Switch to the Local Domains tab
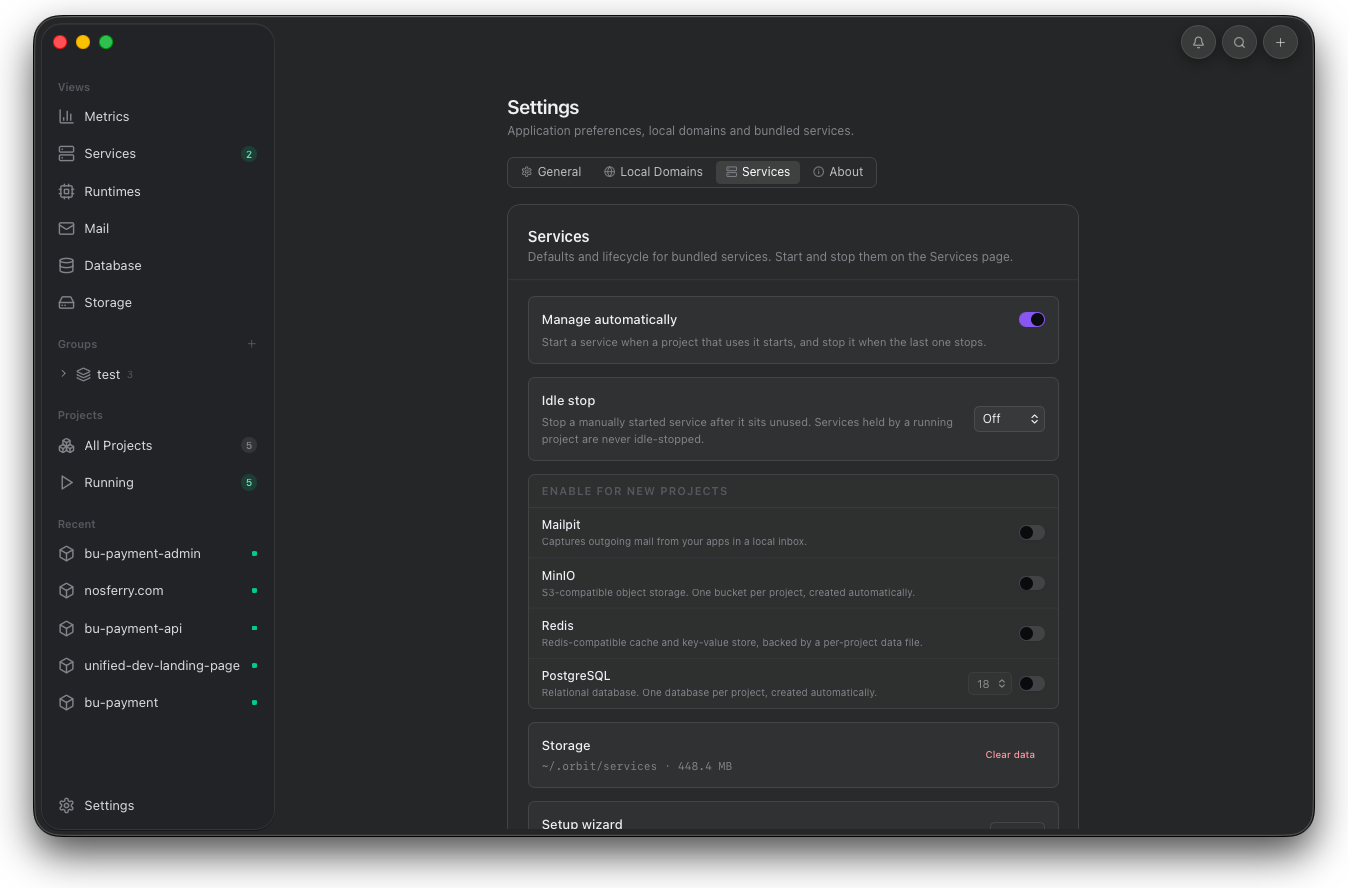1348x888 pixels. point(653,172)
